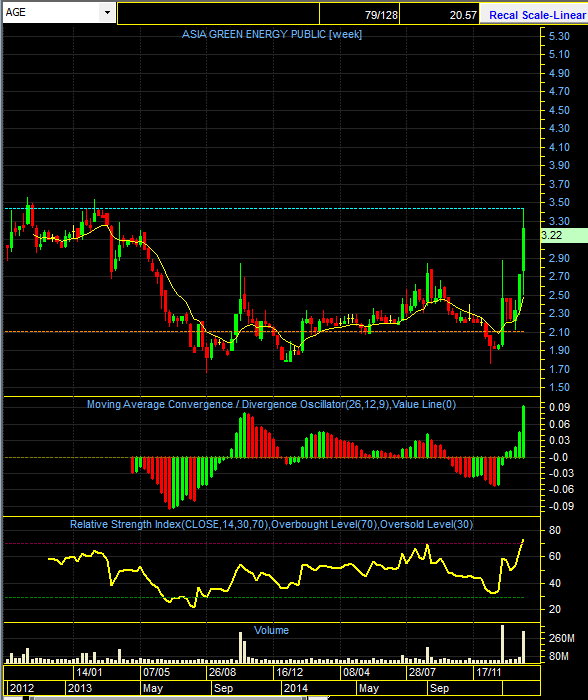The height and width of the screenshot is (700, 588).
Task: Open the AGE symbol dropdown arrow
Action: (107, 12)
